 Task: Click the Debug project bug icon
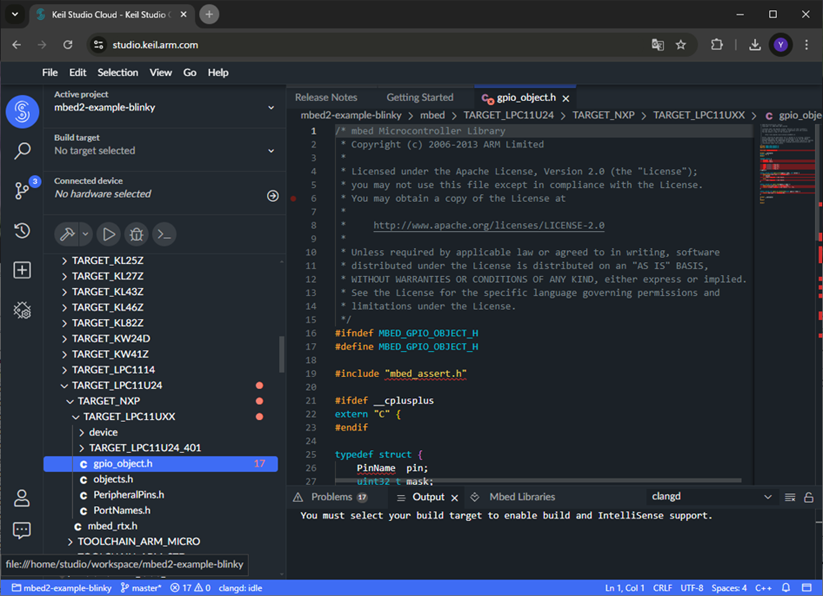(x=137, y=234)
